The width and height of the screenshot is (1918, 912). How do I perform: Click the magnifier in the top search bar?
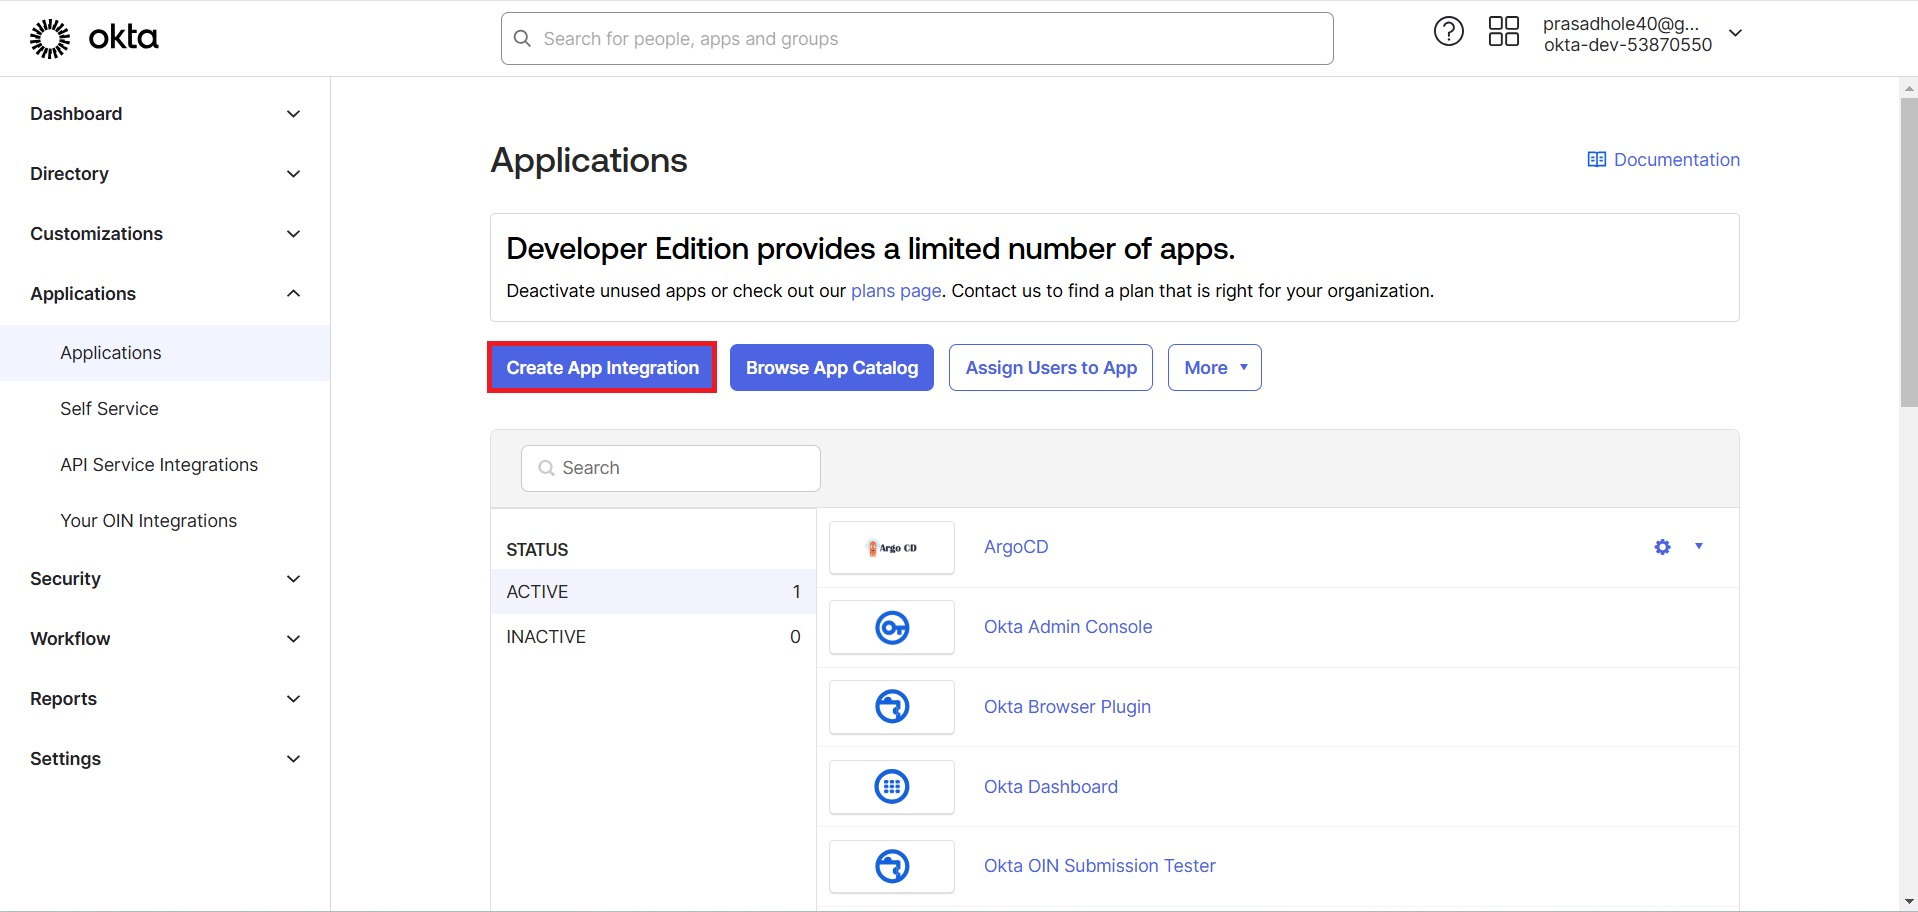(522, 38)
